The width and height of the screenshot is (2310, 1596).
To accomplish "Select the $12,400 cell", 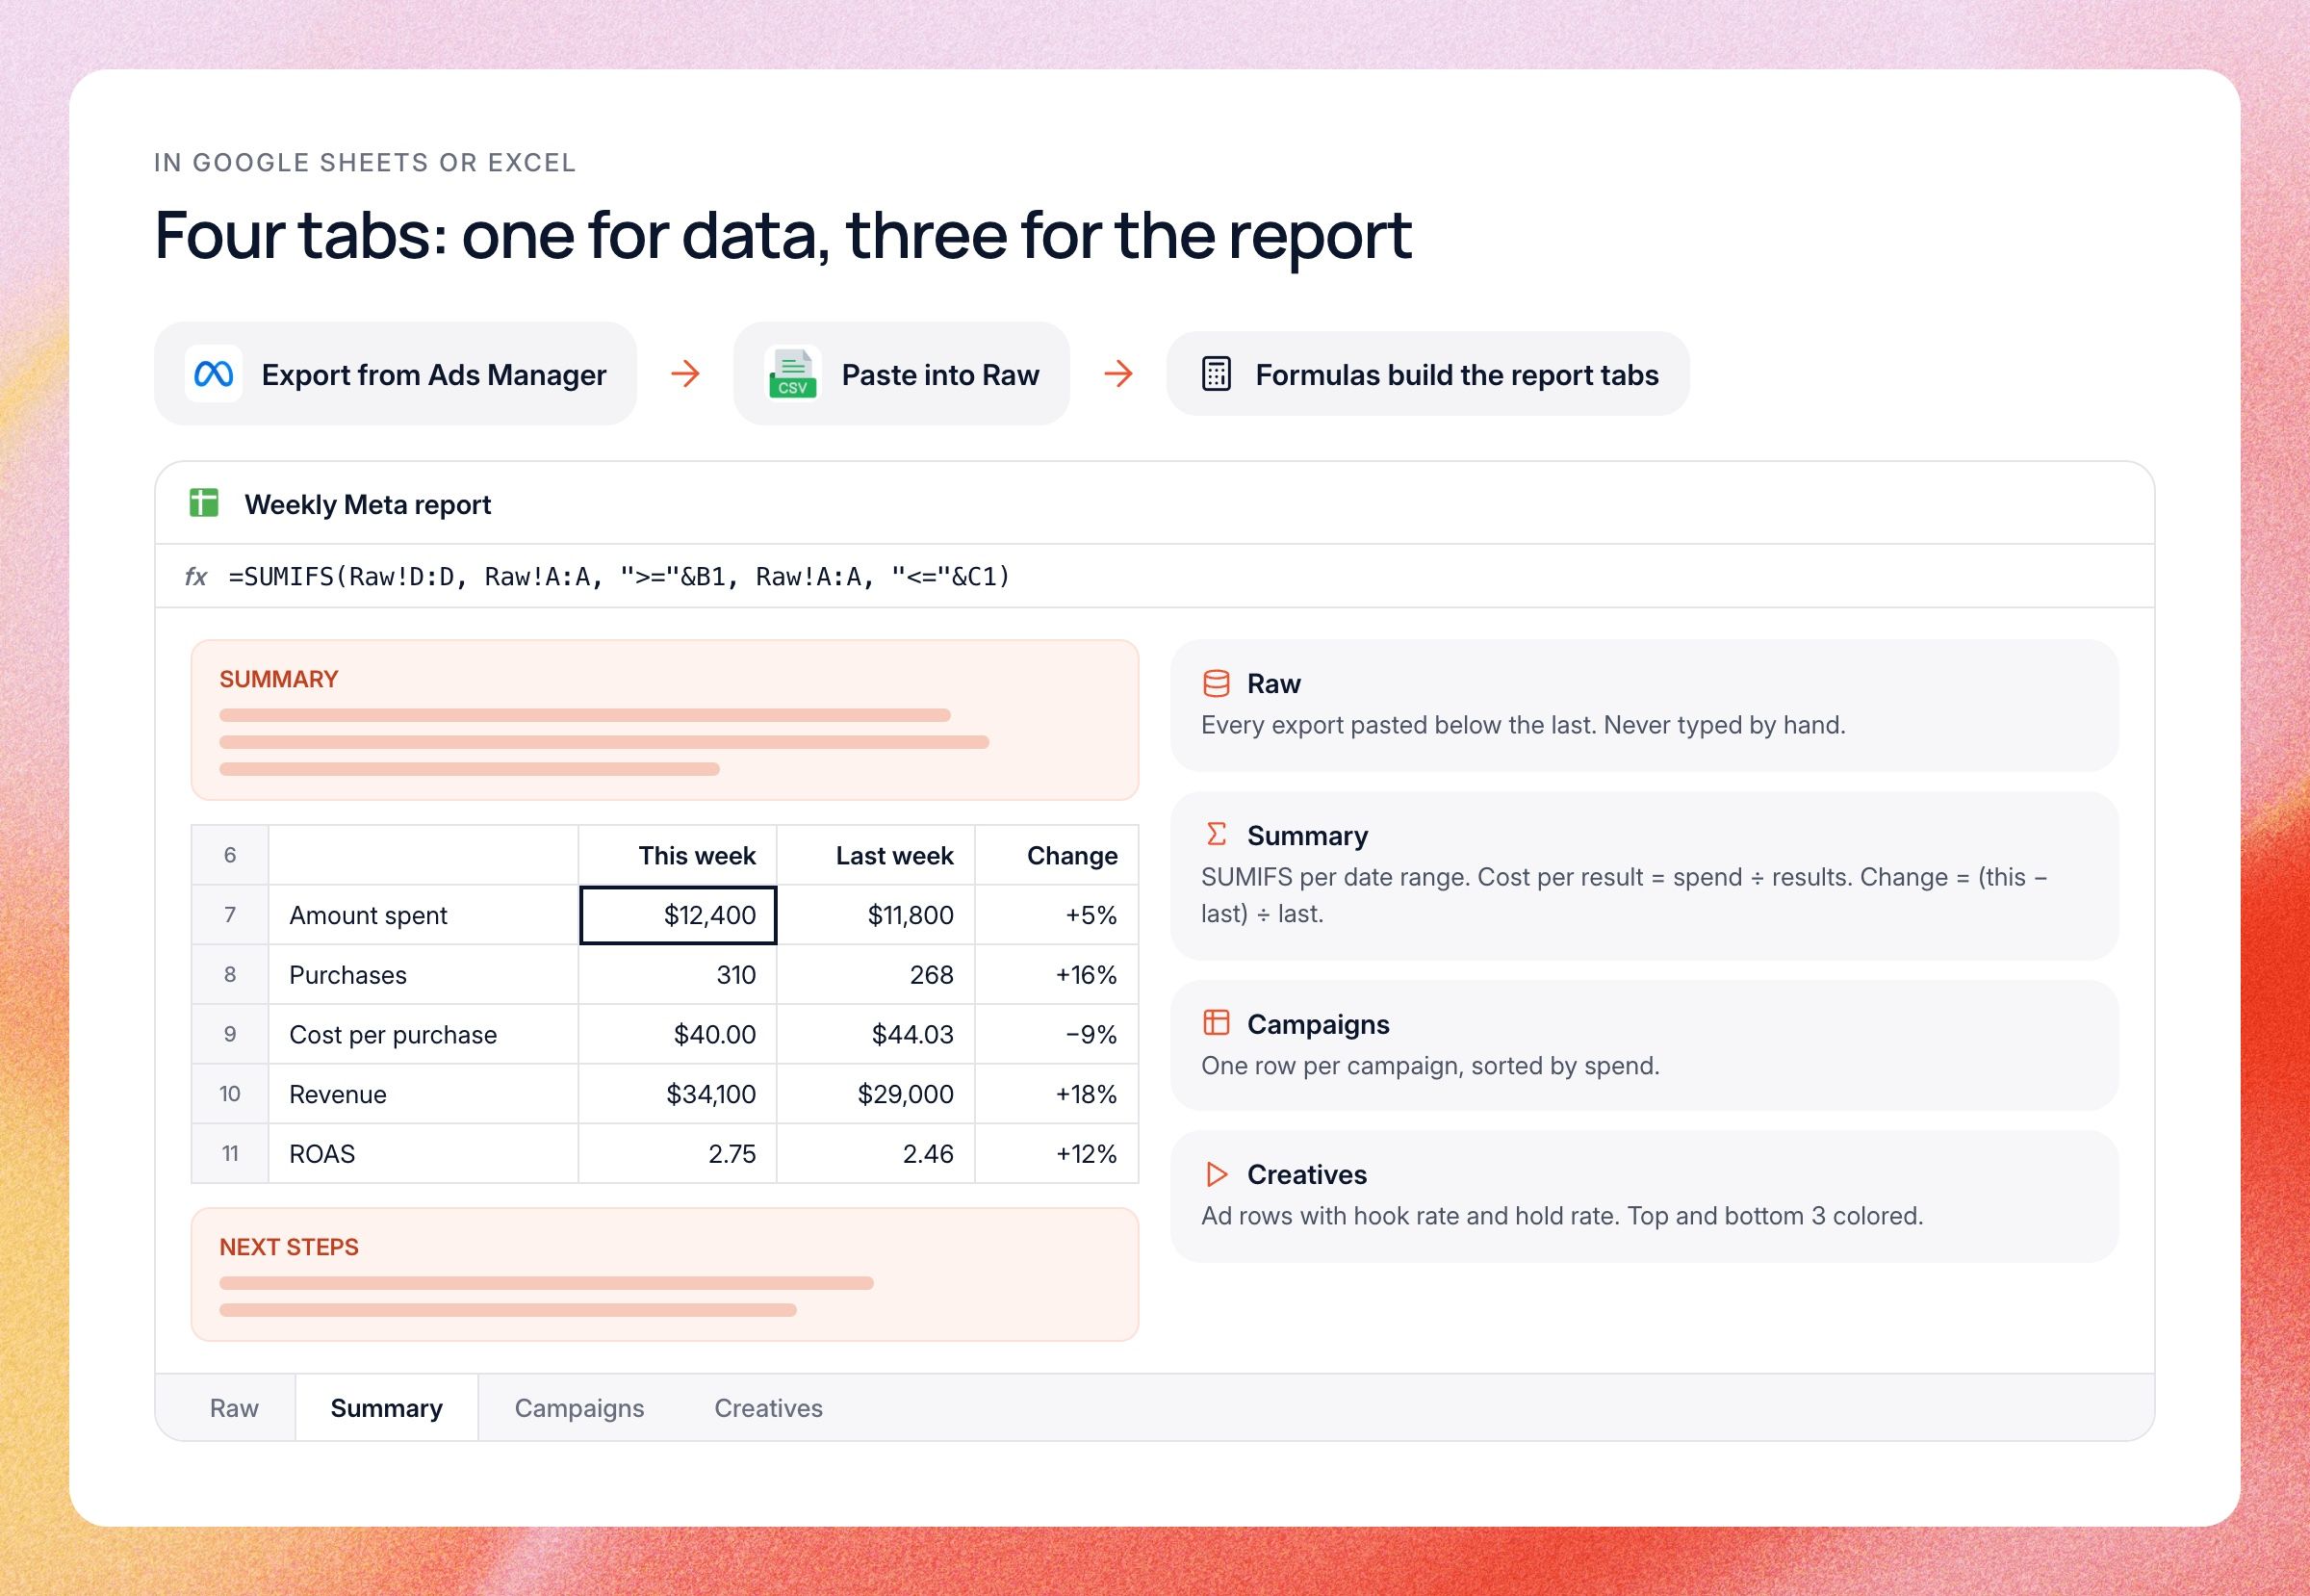I will (x=678, y=915).
